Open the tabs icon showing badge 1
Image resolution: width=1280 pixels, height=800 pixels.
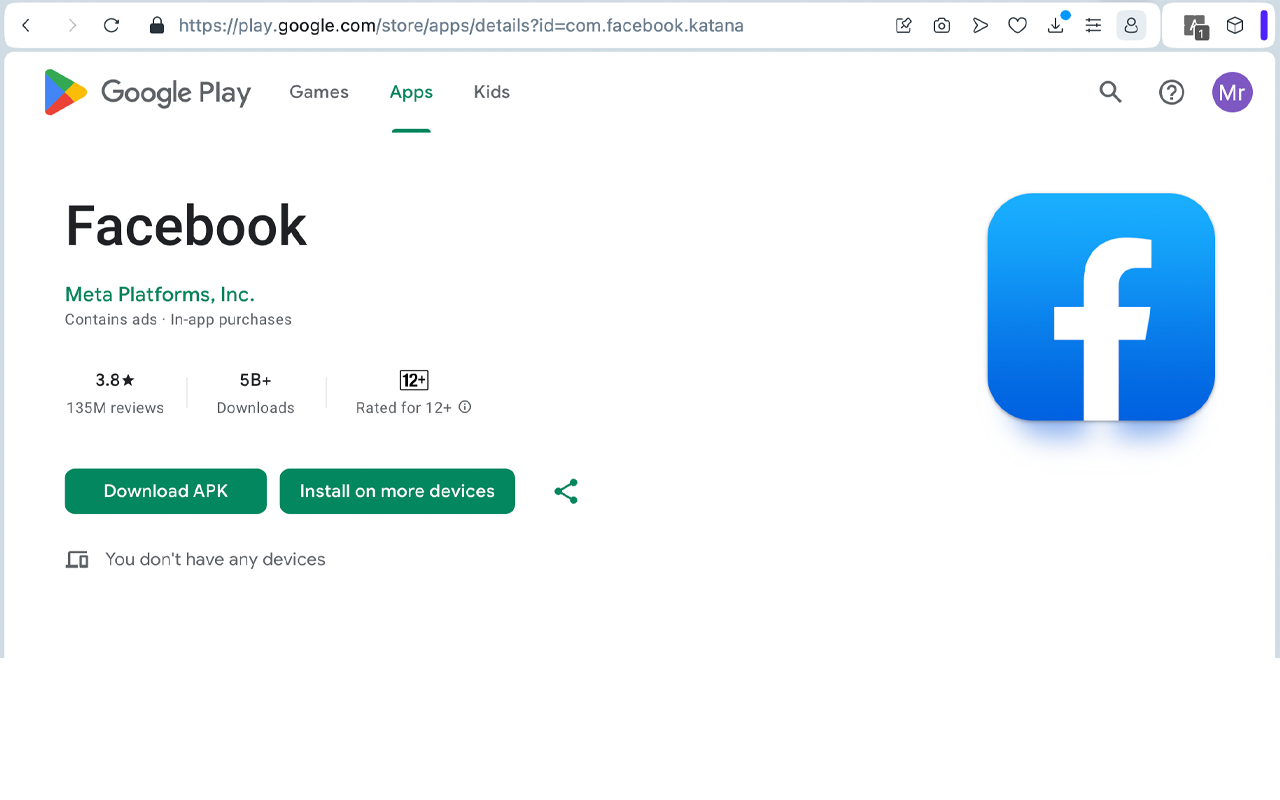(x=1195, y=27)
